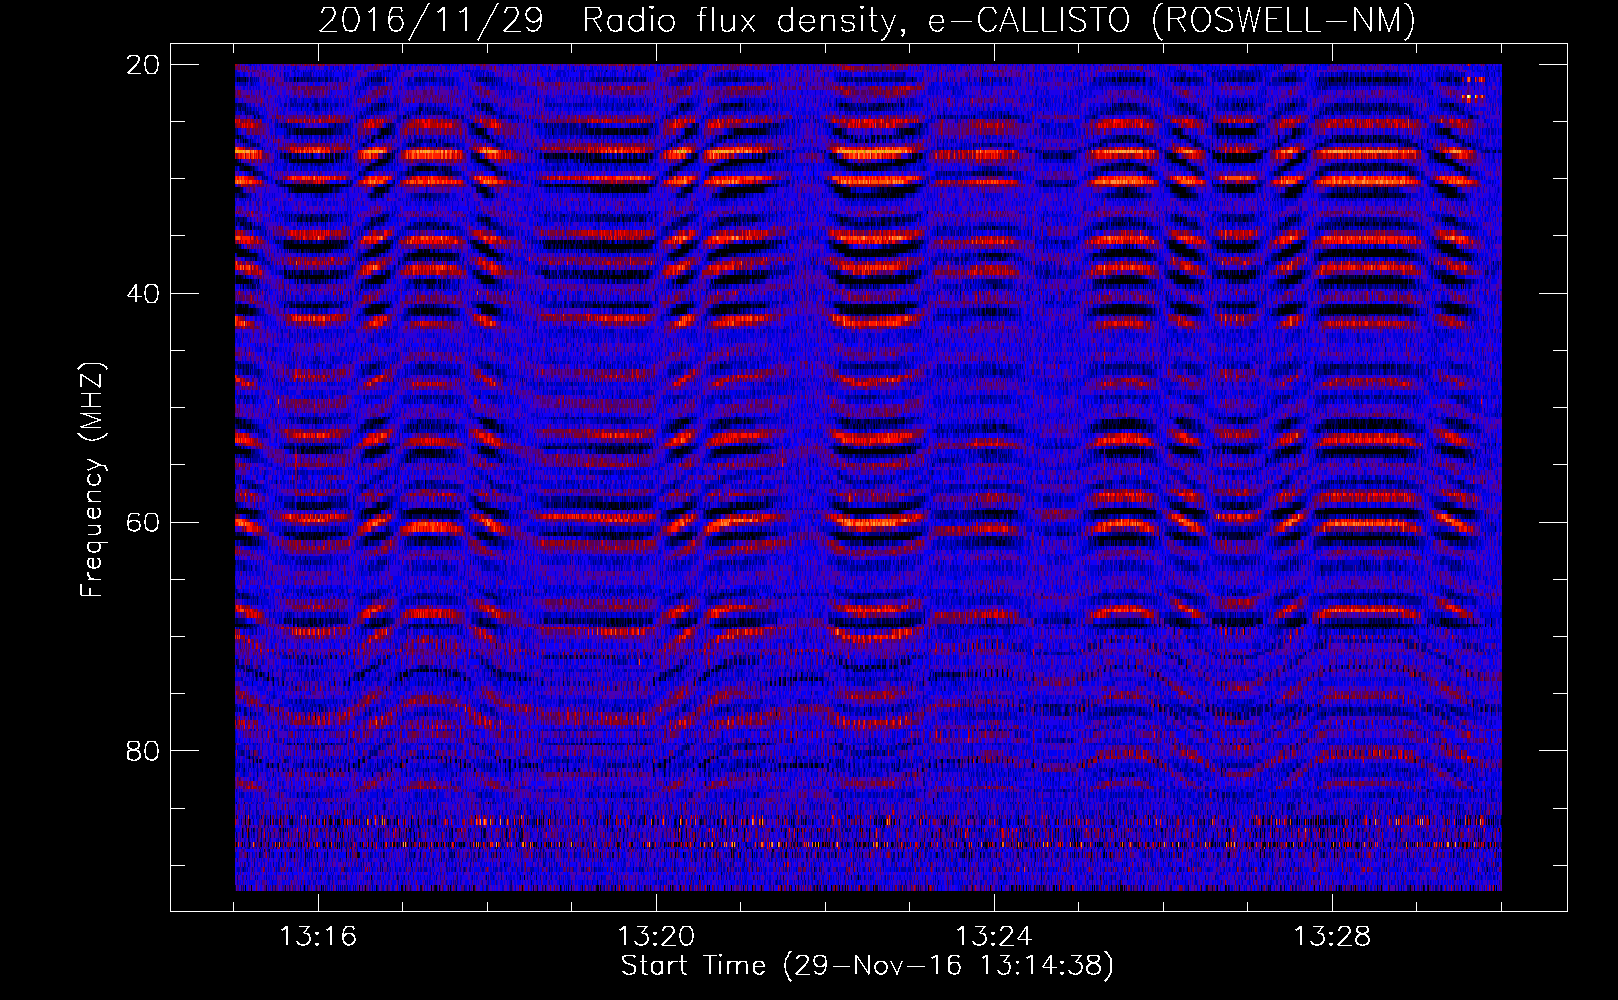The width and height of the screenshot is (1618, 1000).
Task: Click the 80 frequency tick label
Action: [x=143, y=750]
